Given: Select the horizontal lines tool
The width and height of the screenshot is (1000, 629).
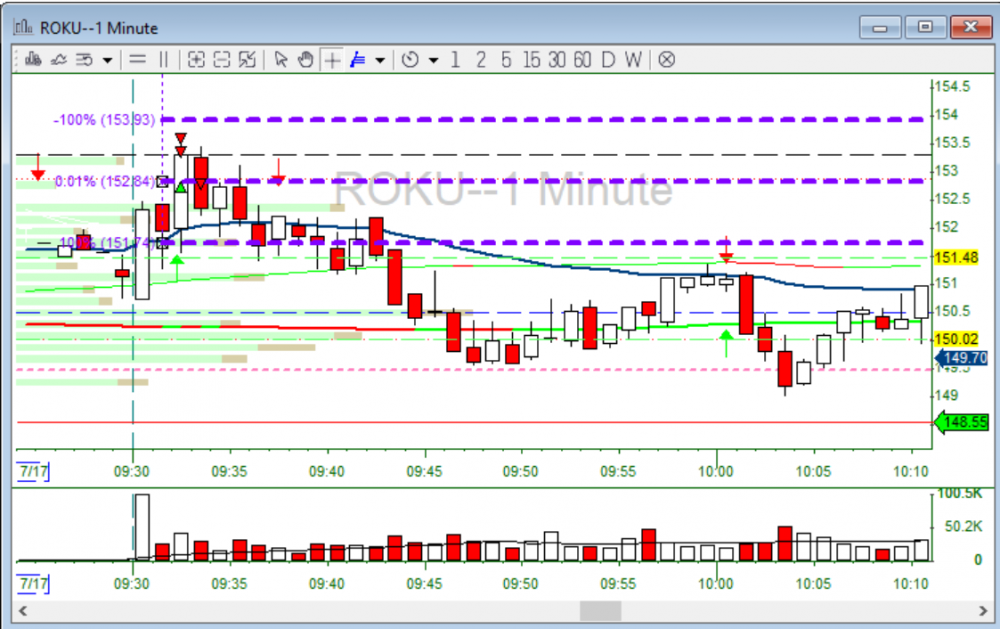Looking at the screenshot, I should pyautogui.click(x=138, y=59).
